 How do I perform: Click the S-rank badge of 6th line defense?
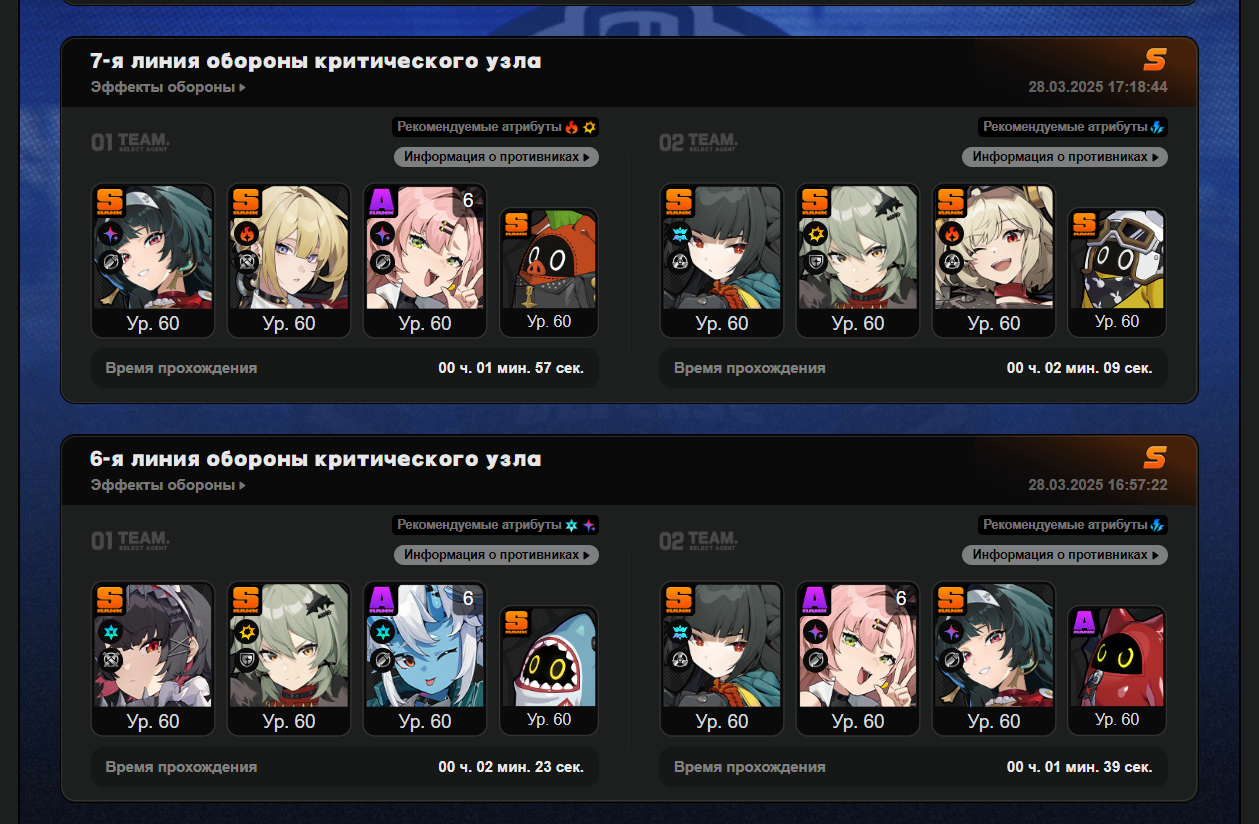coord(1155,458)
